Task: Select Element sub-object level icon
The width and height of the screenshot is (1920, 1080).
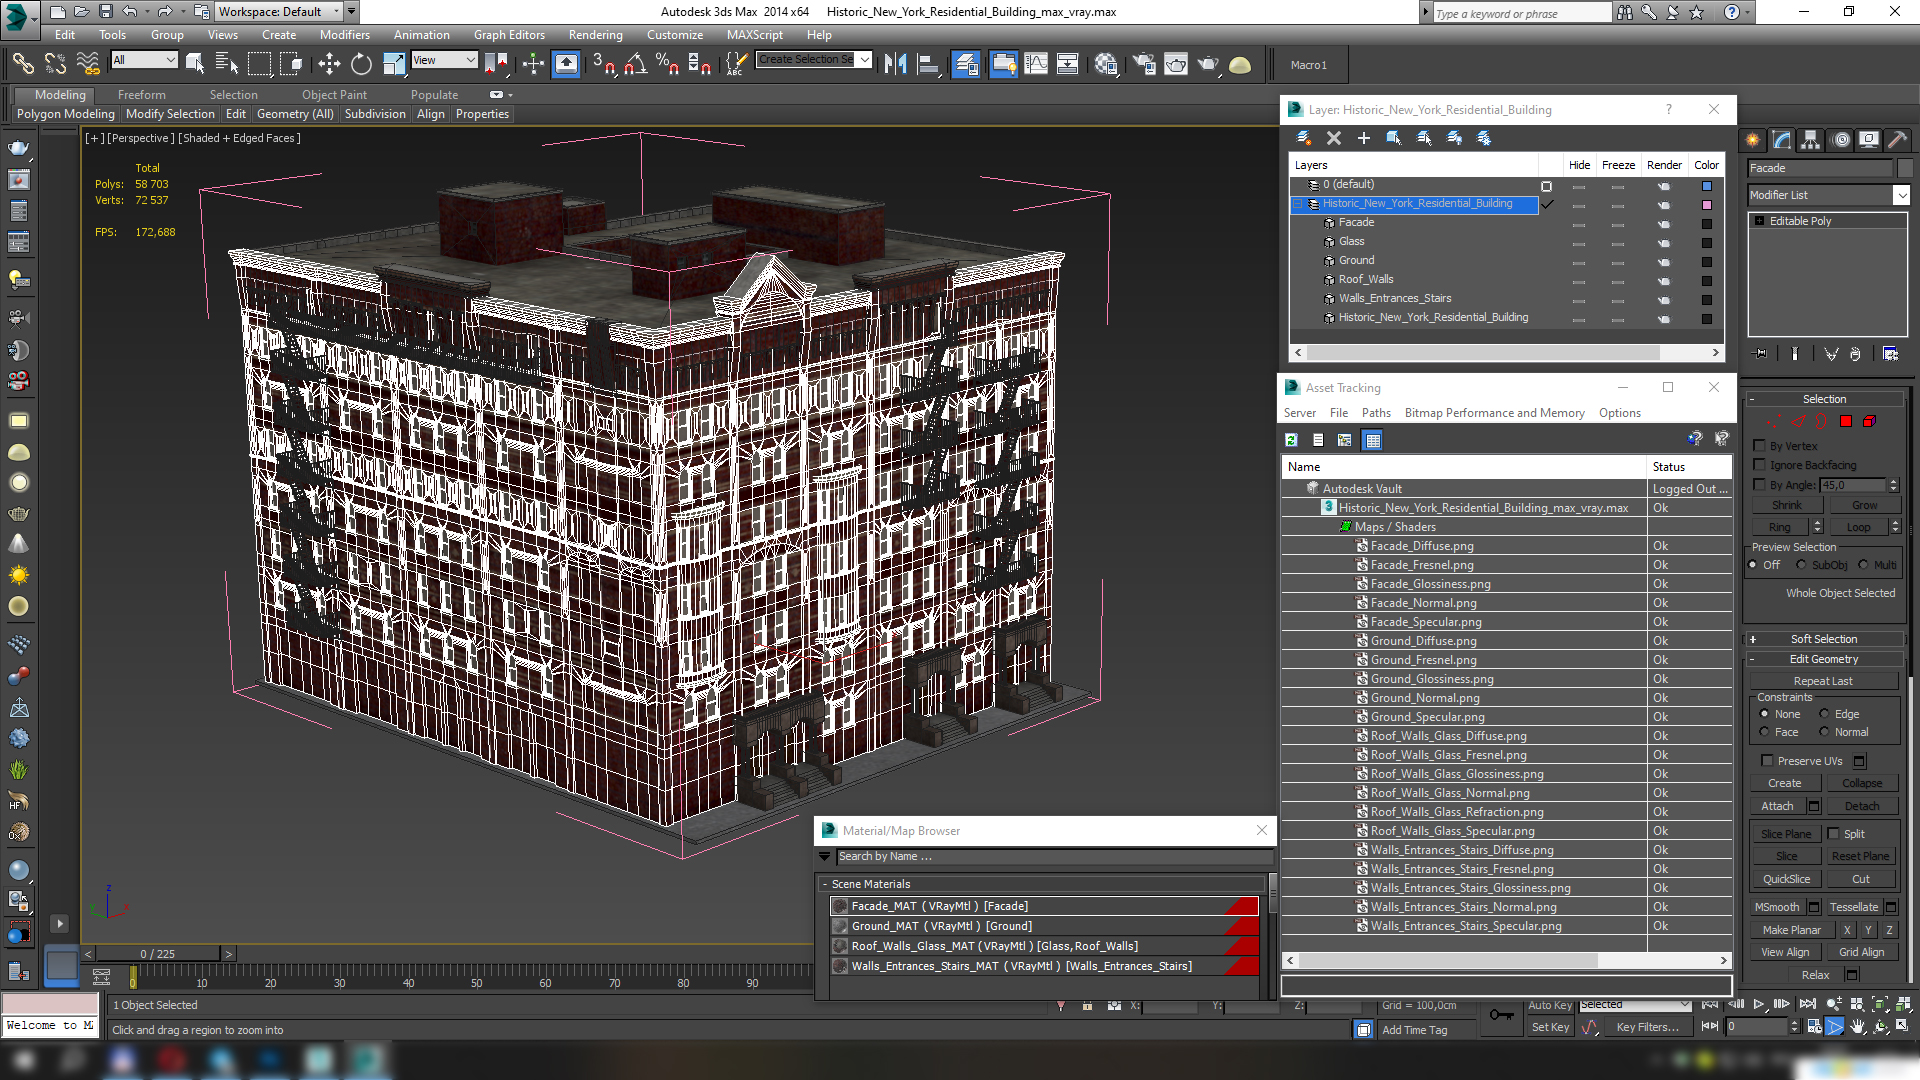Action: (1869, 422)
